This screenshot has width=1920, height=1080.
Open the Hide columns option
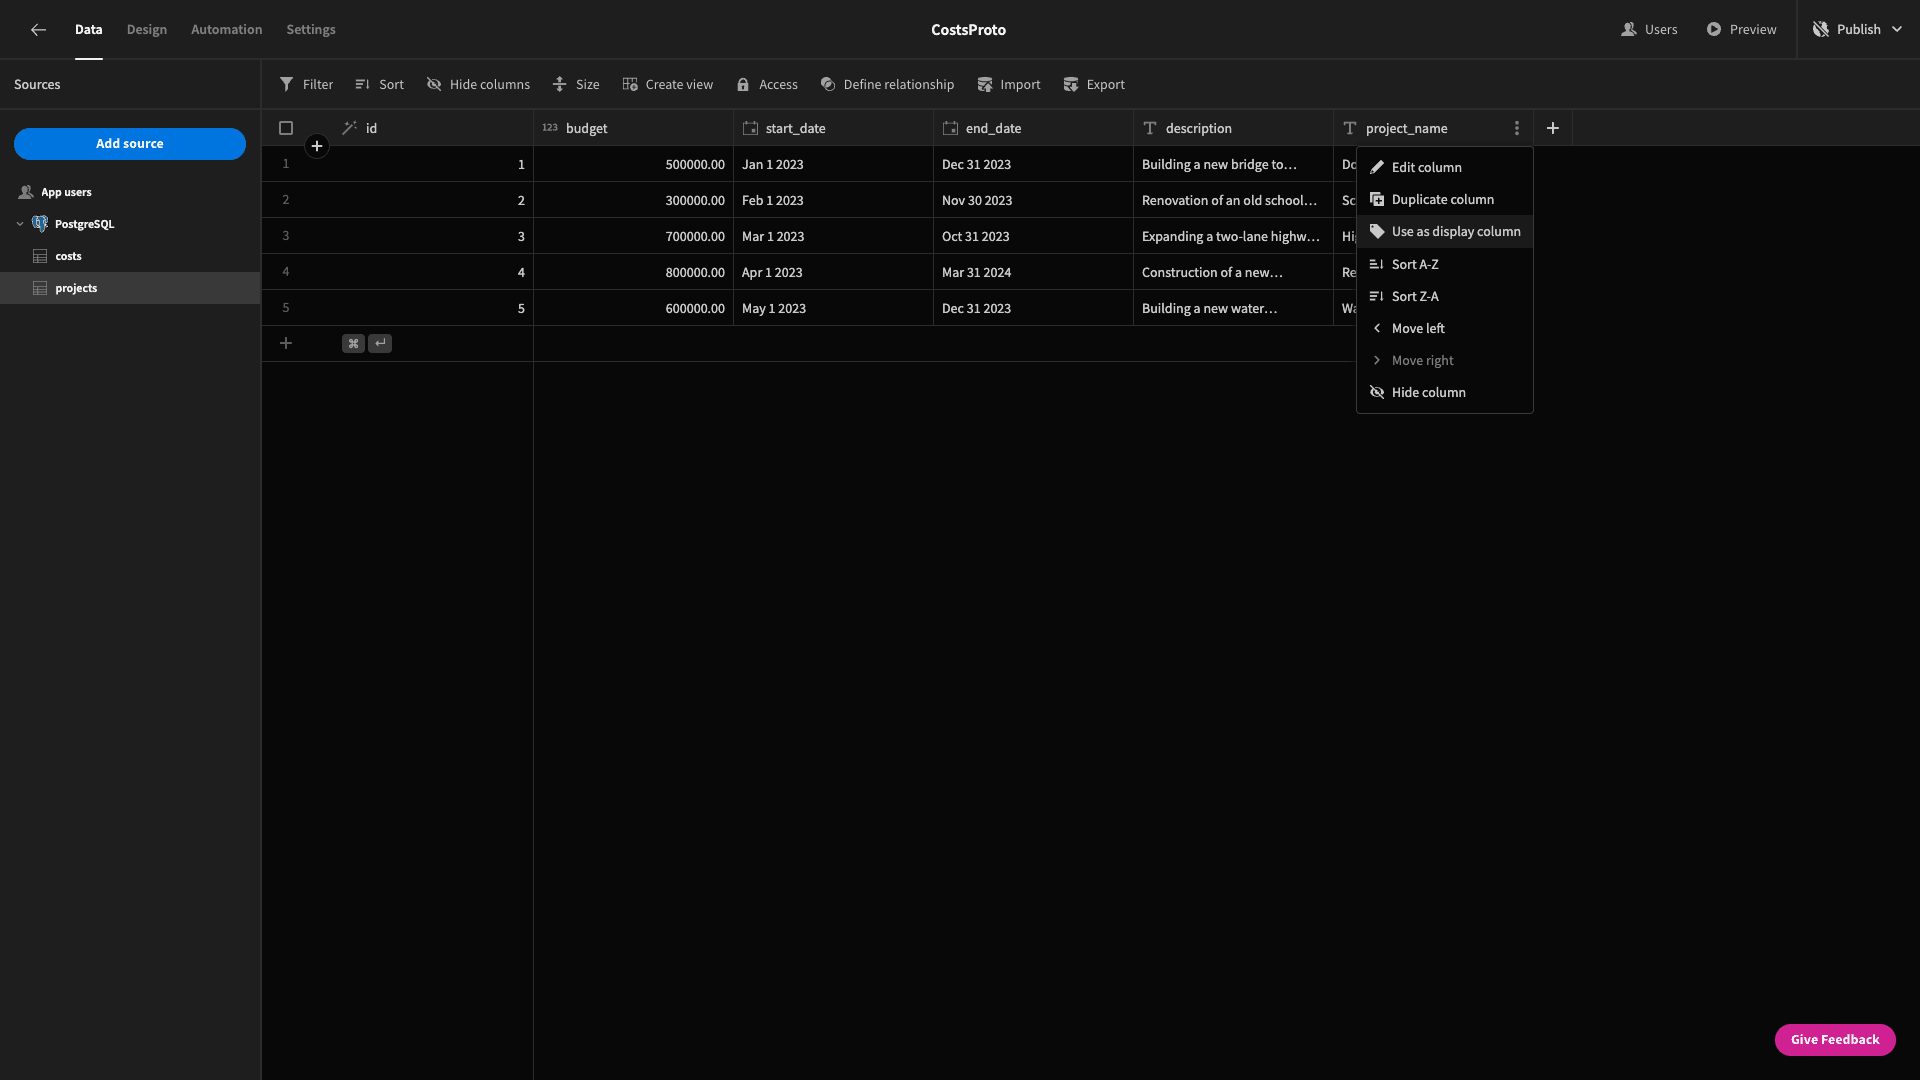point(478,84)
